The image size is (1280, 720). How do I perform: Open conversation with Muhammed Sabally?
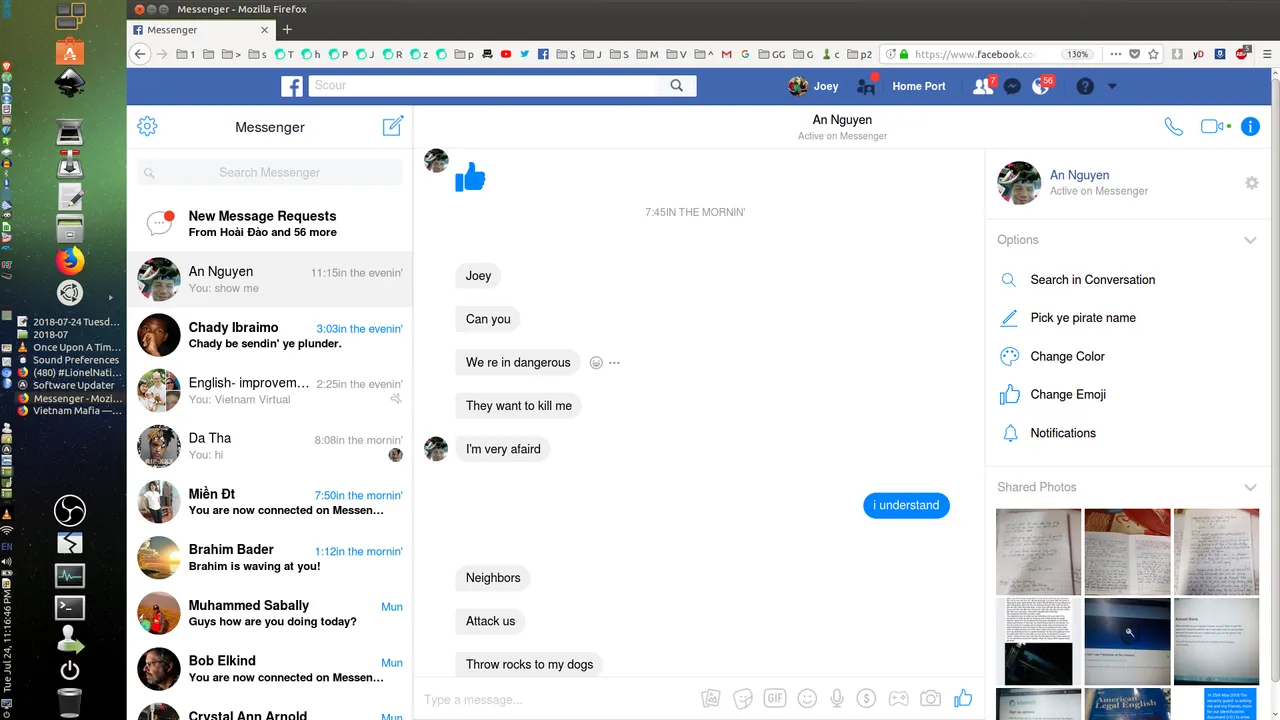(270, 613)
